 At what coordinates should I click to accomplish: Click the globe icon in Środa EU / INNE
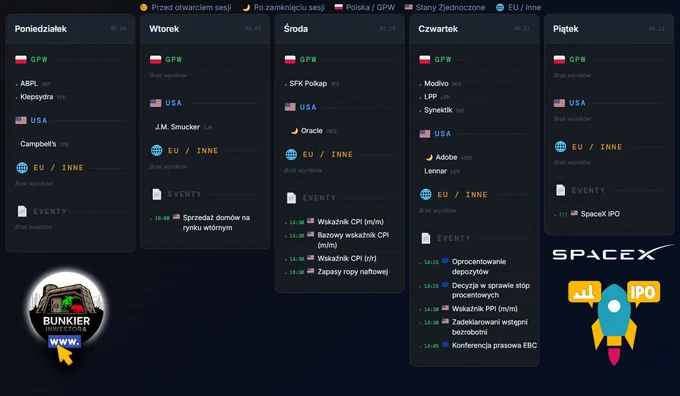(x=291, y=154)
